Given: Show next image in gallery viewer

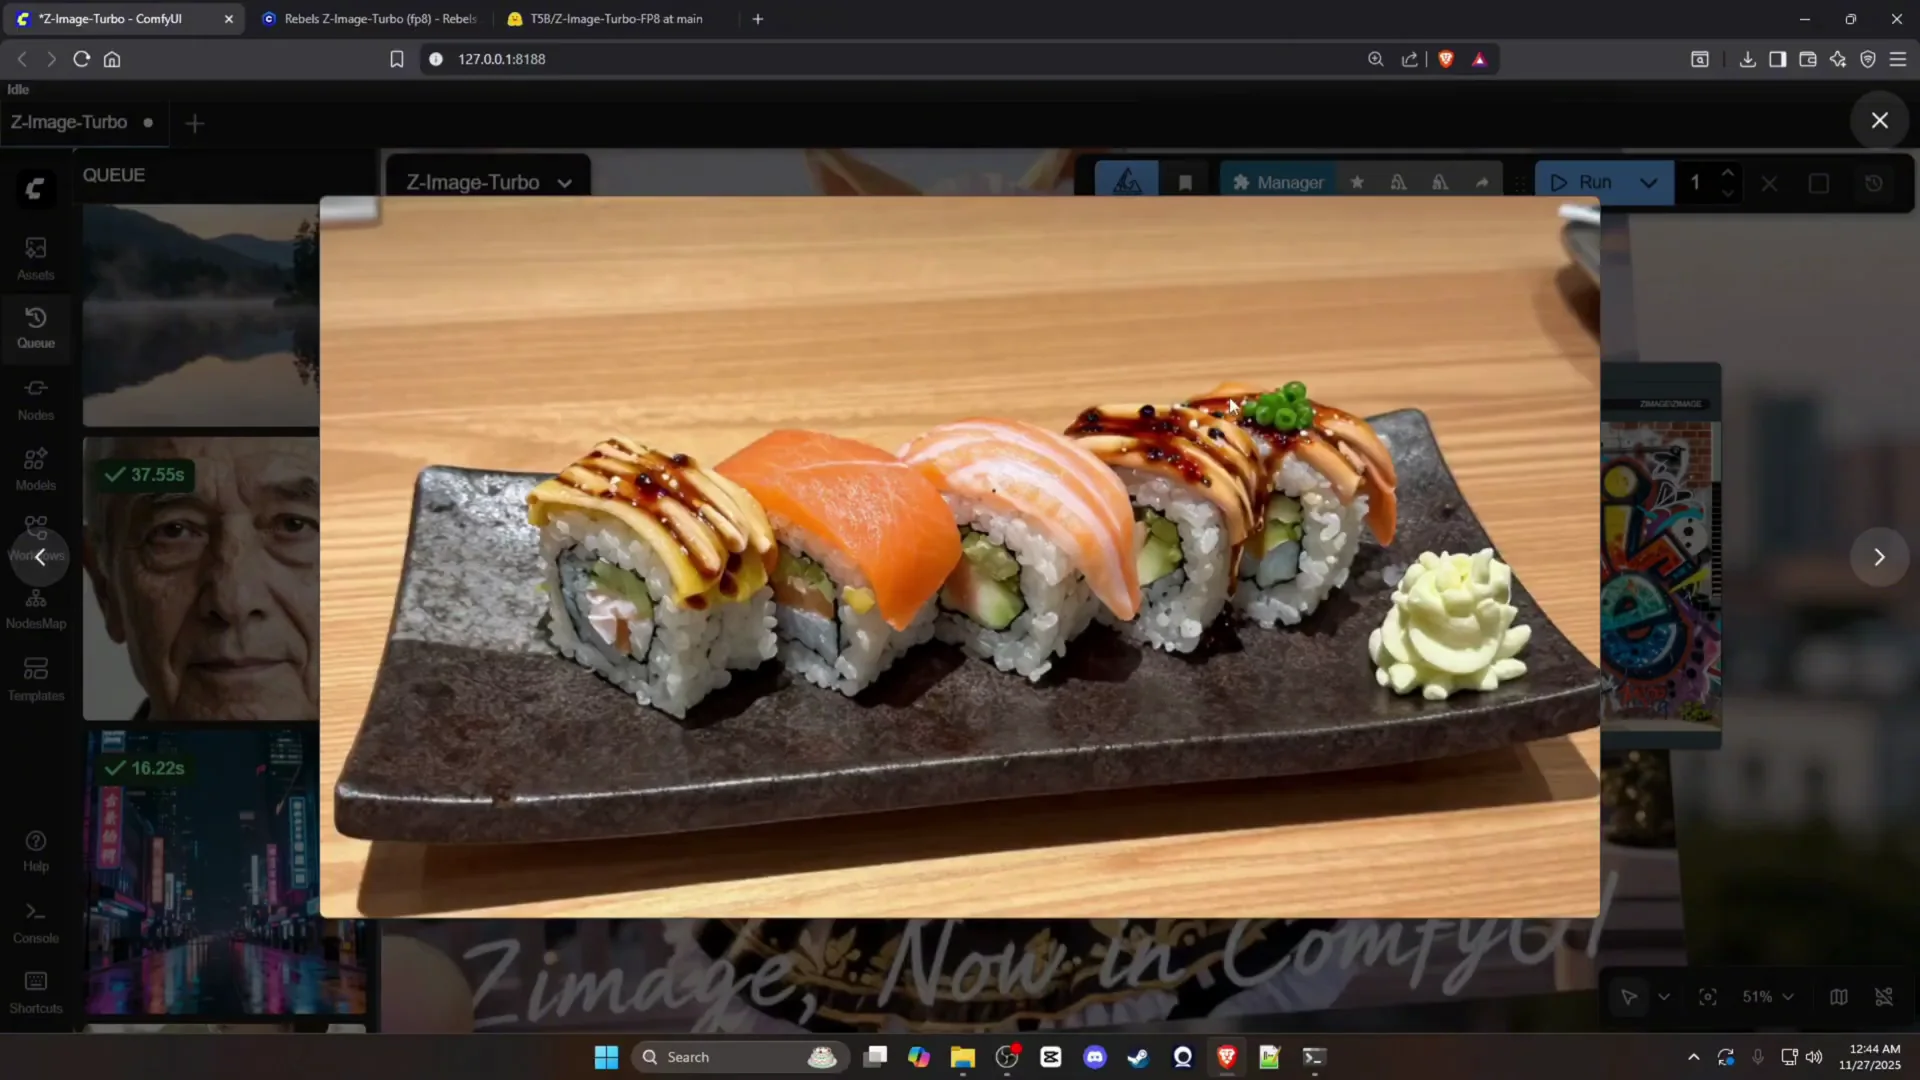Looking at the screenshot, I should 1879,557.
